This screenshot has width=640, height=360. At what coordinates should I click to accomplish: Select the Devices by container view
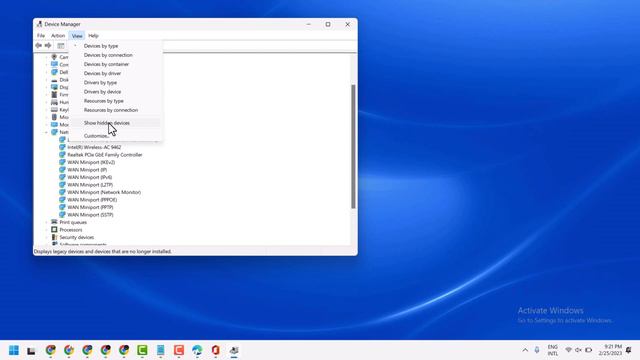click(116, 64)
